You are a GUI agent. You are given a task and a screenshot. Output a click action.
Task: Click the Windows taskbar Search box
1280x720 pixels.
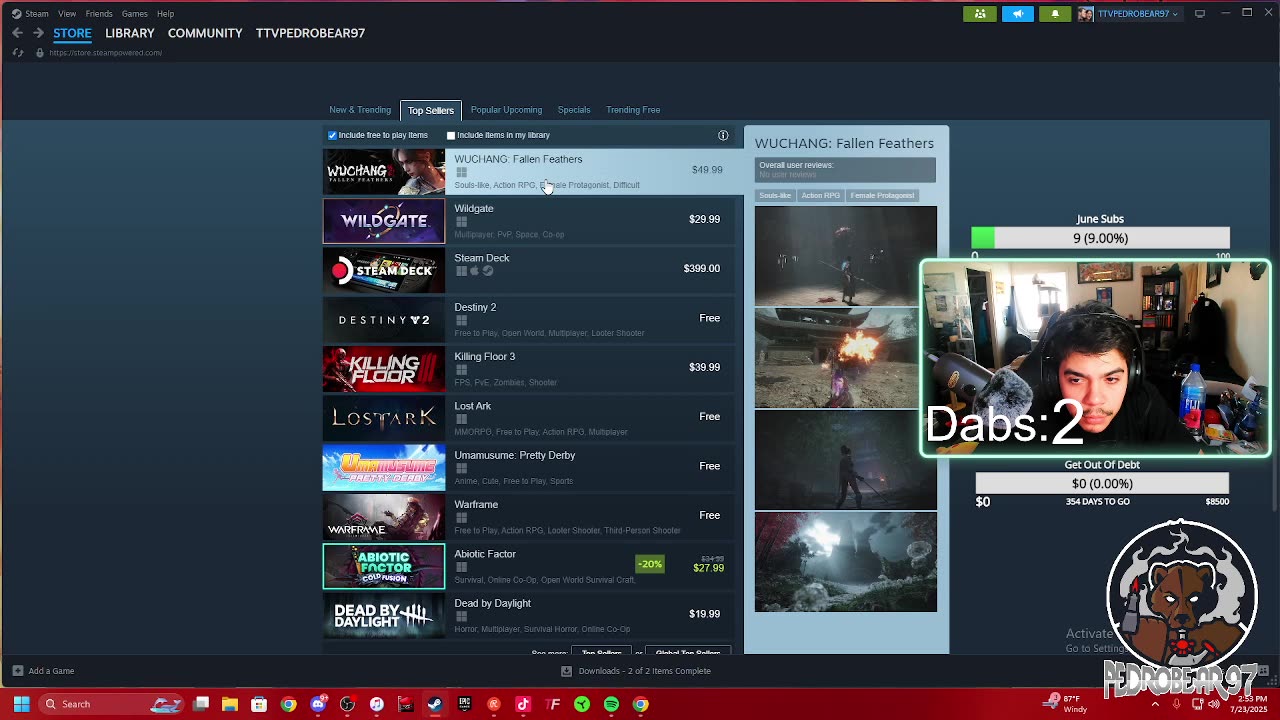coord(112,704)
